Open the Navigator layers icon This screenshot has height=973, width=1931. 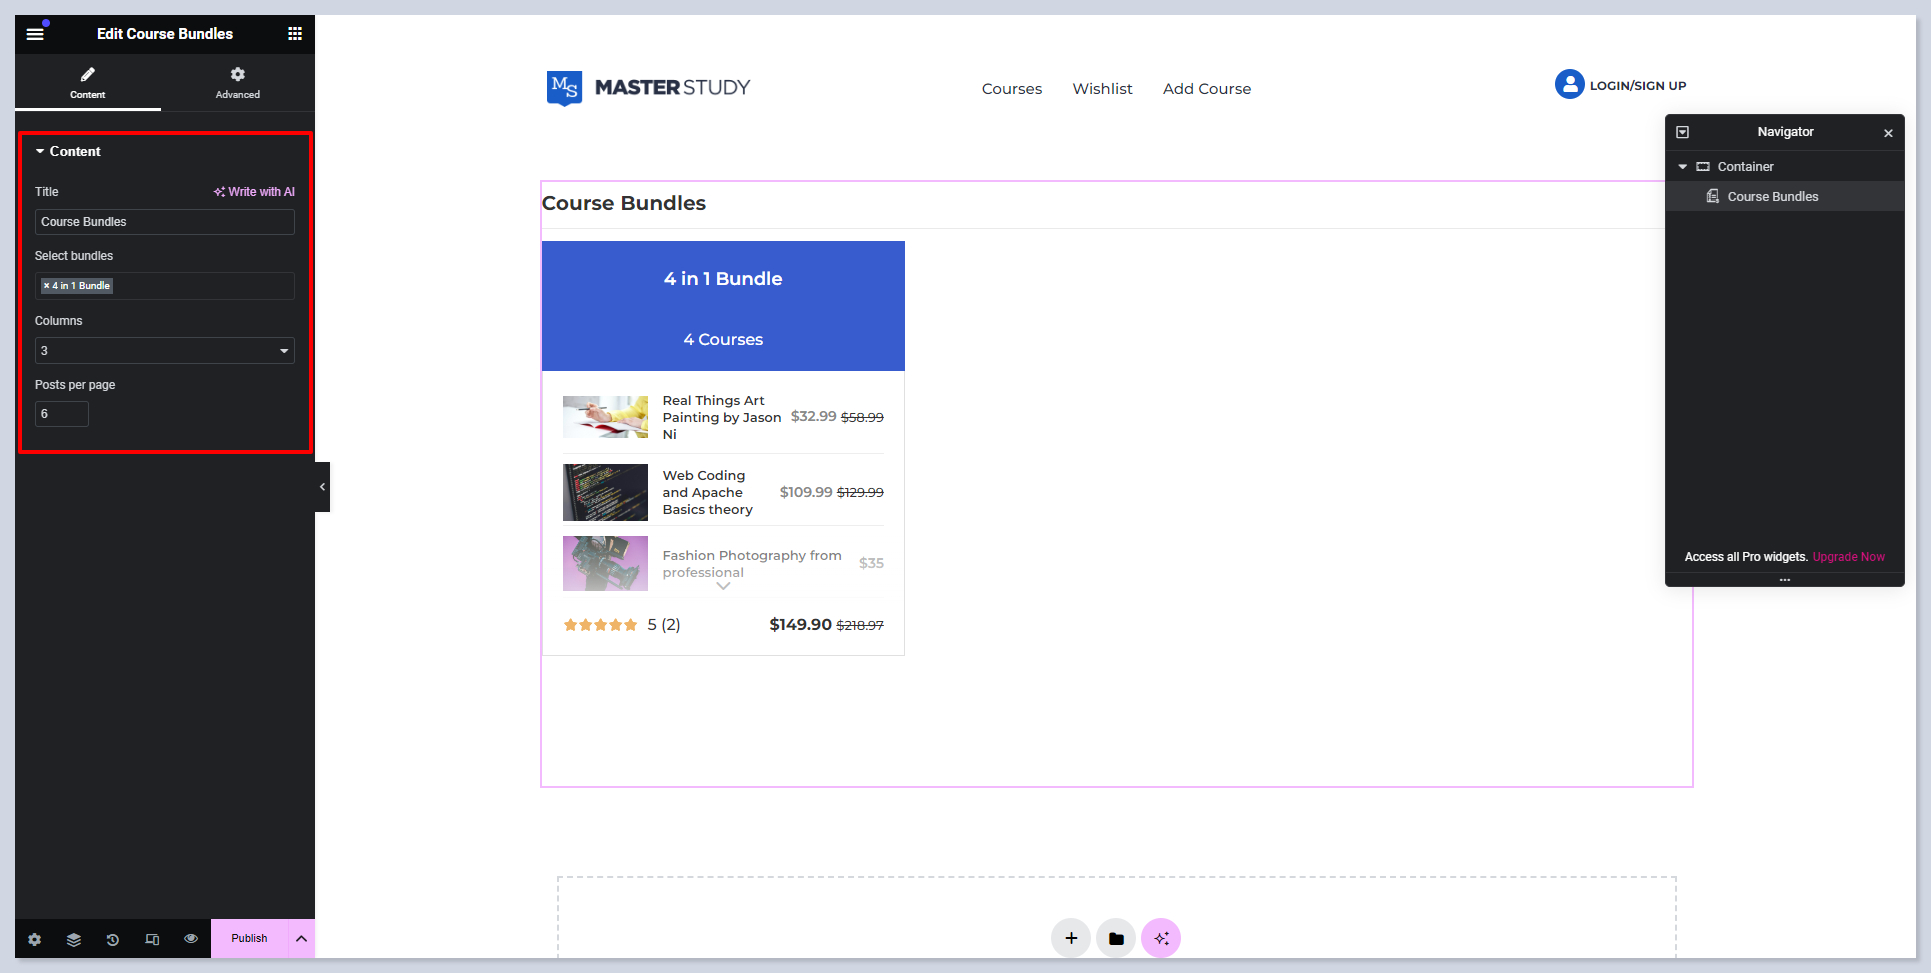(x=74, y=939)
